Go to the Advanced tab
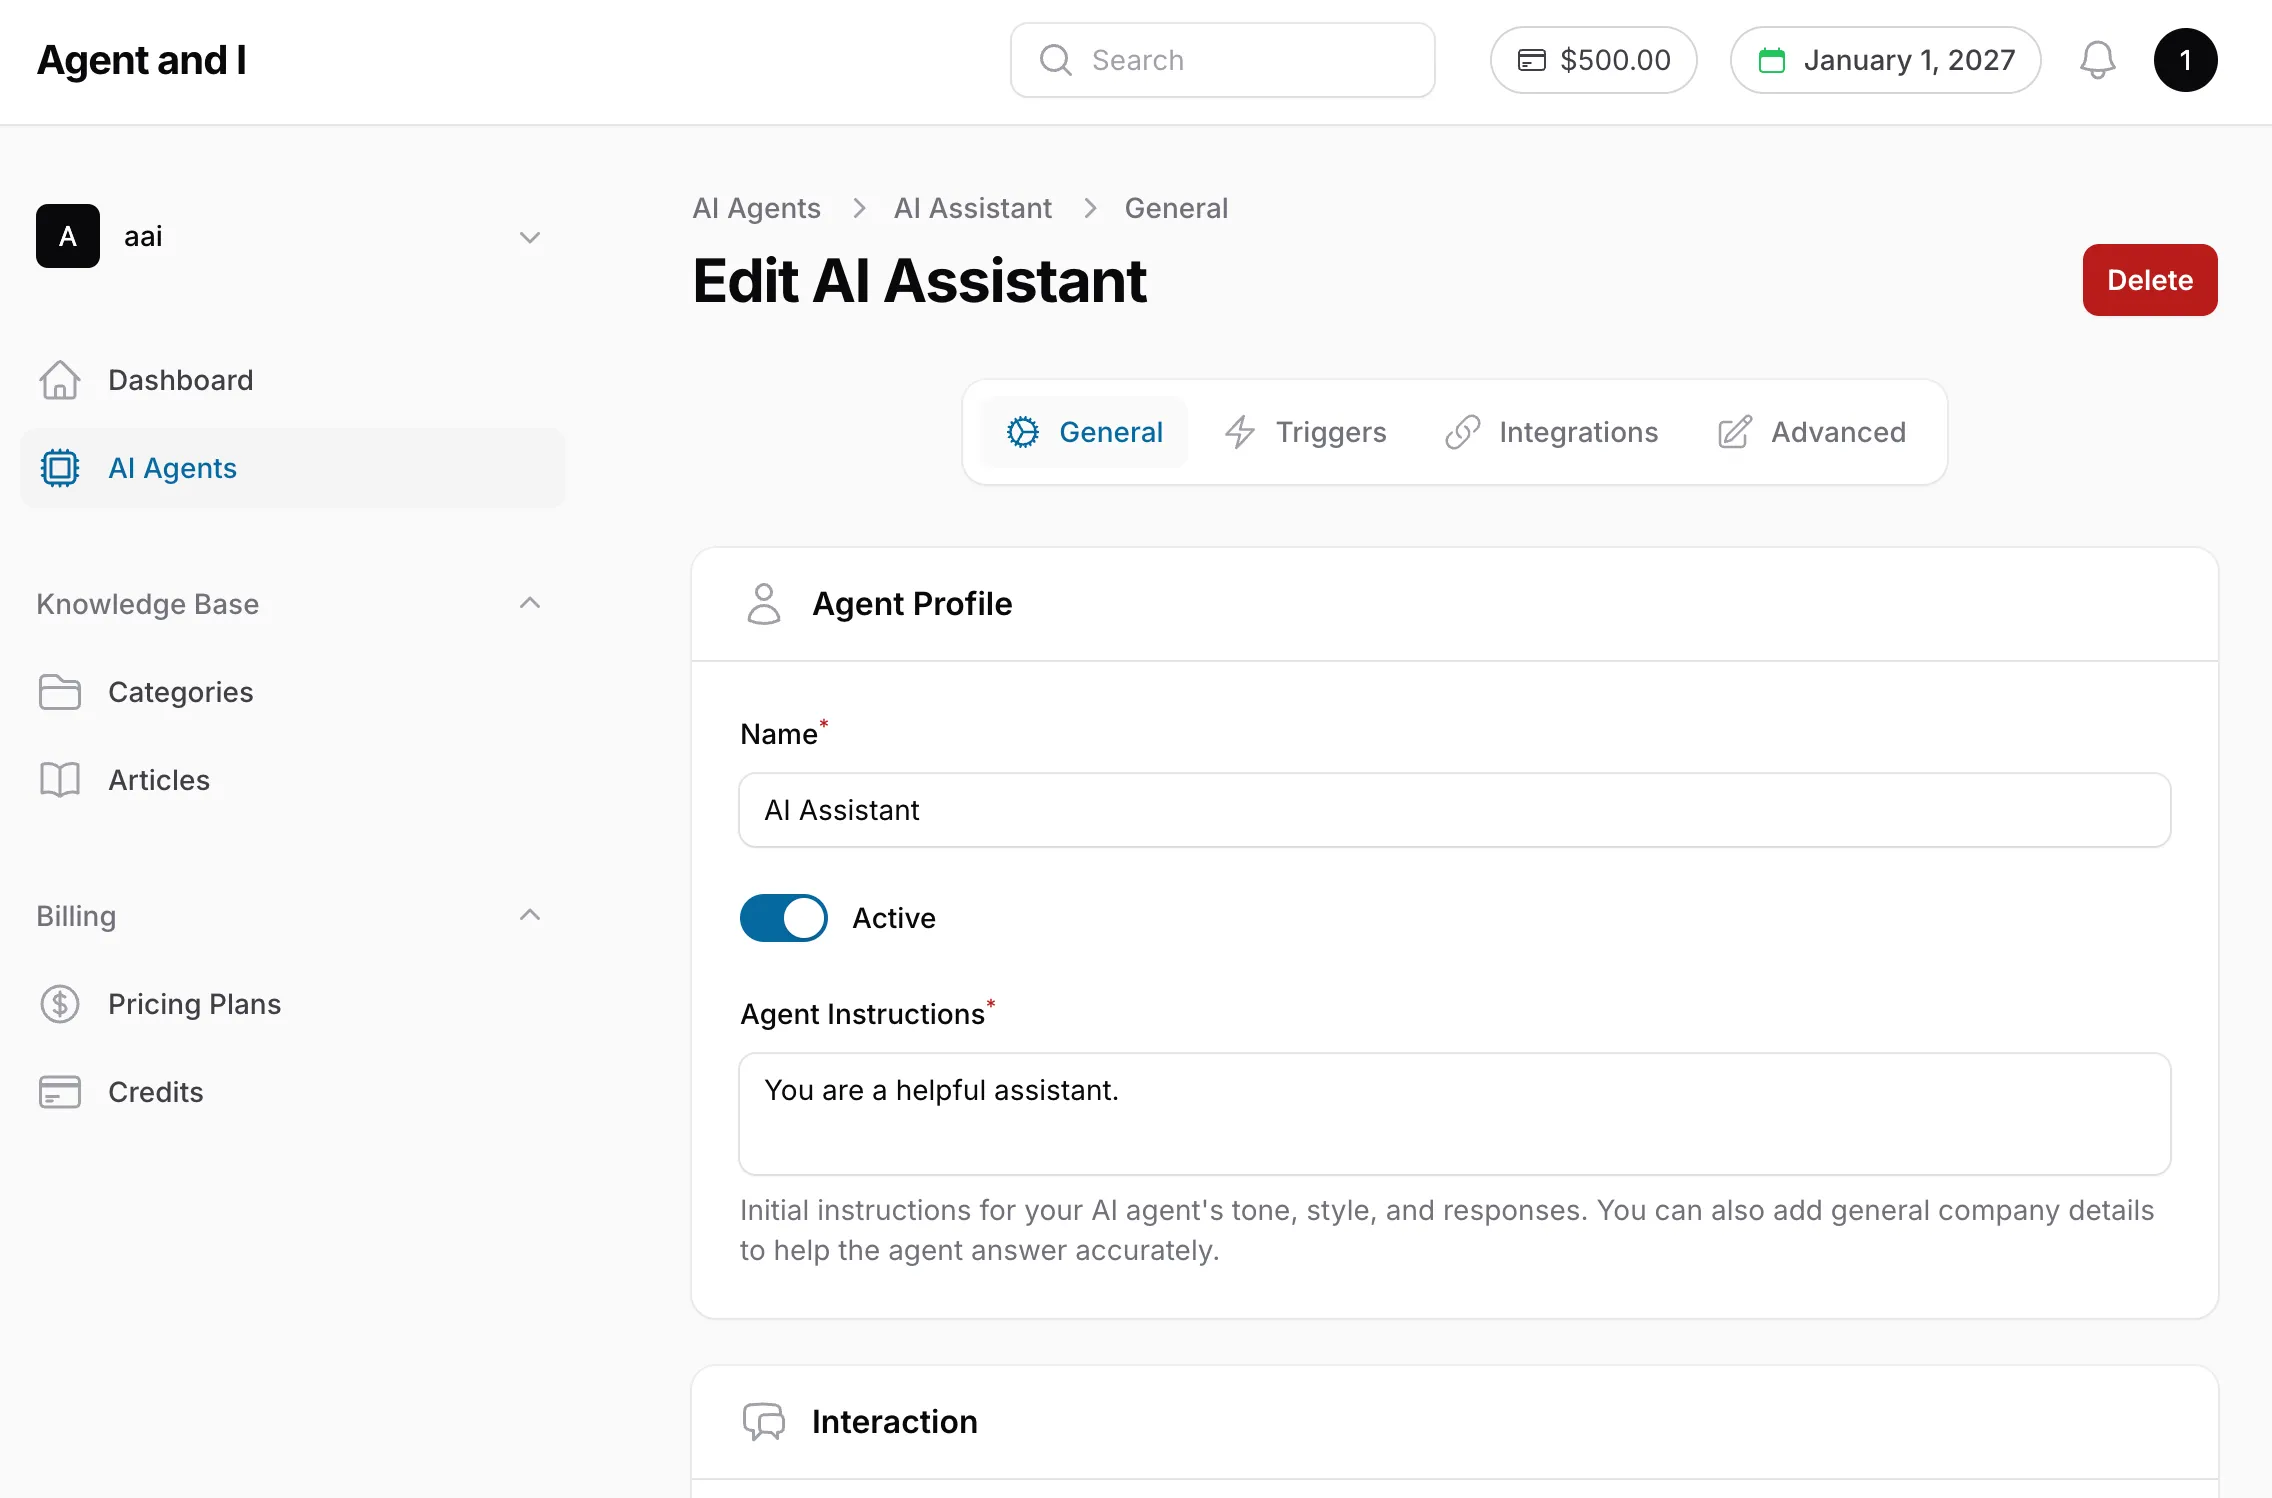The image size is (2272, 1498). click(1812, 432)
